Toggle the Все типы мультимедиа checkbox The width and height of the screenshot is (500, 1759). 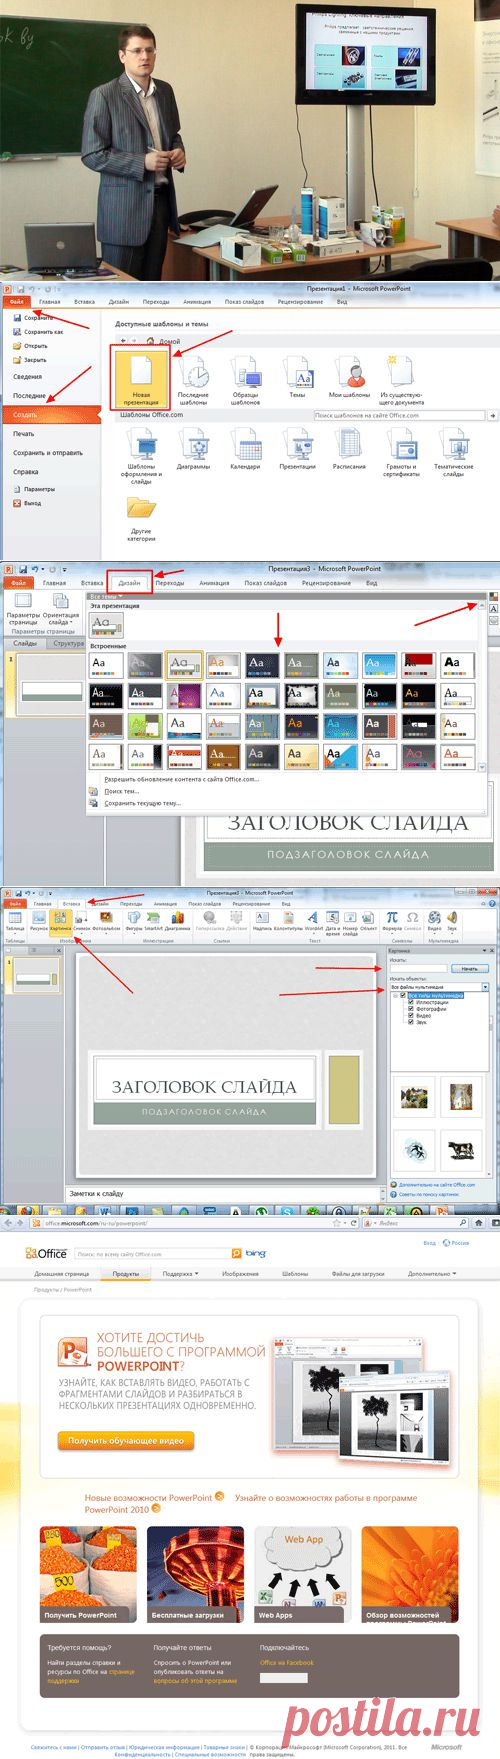pyautogui.click(x=403, y=995)
